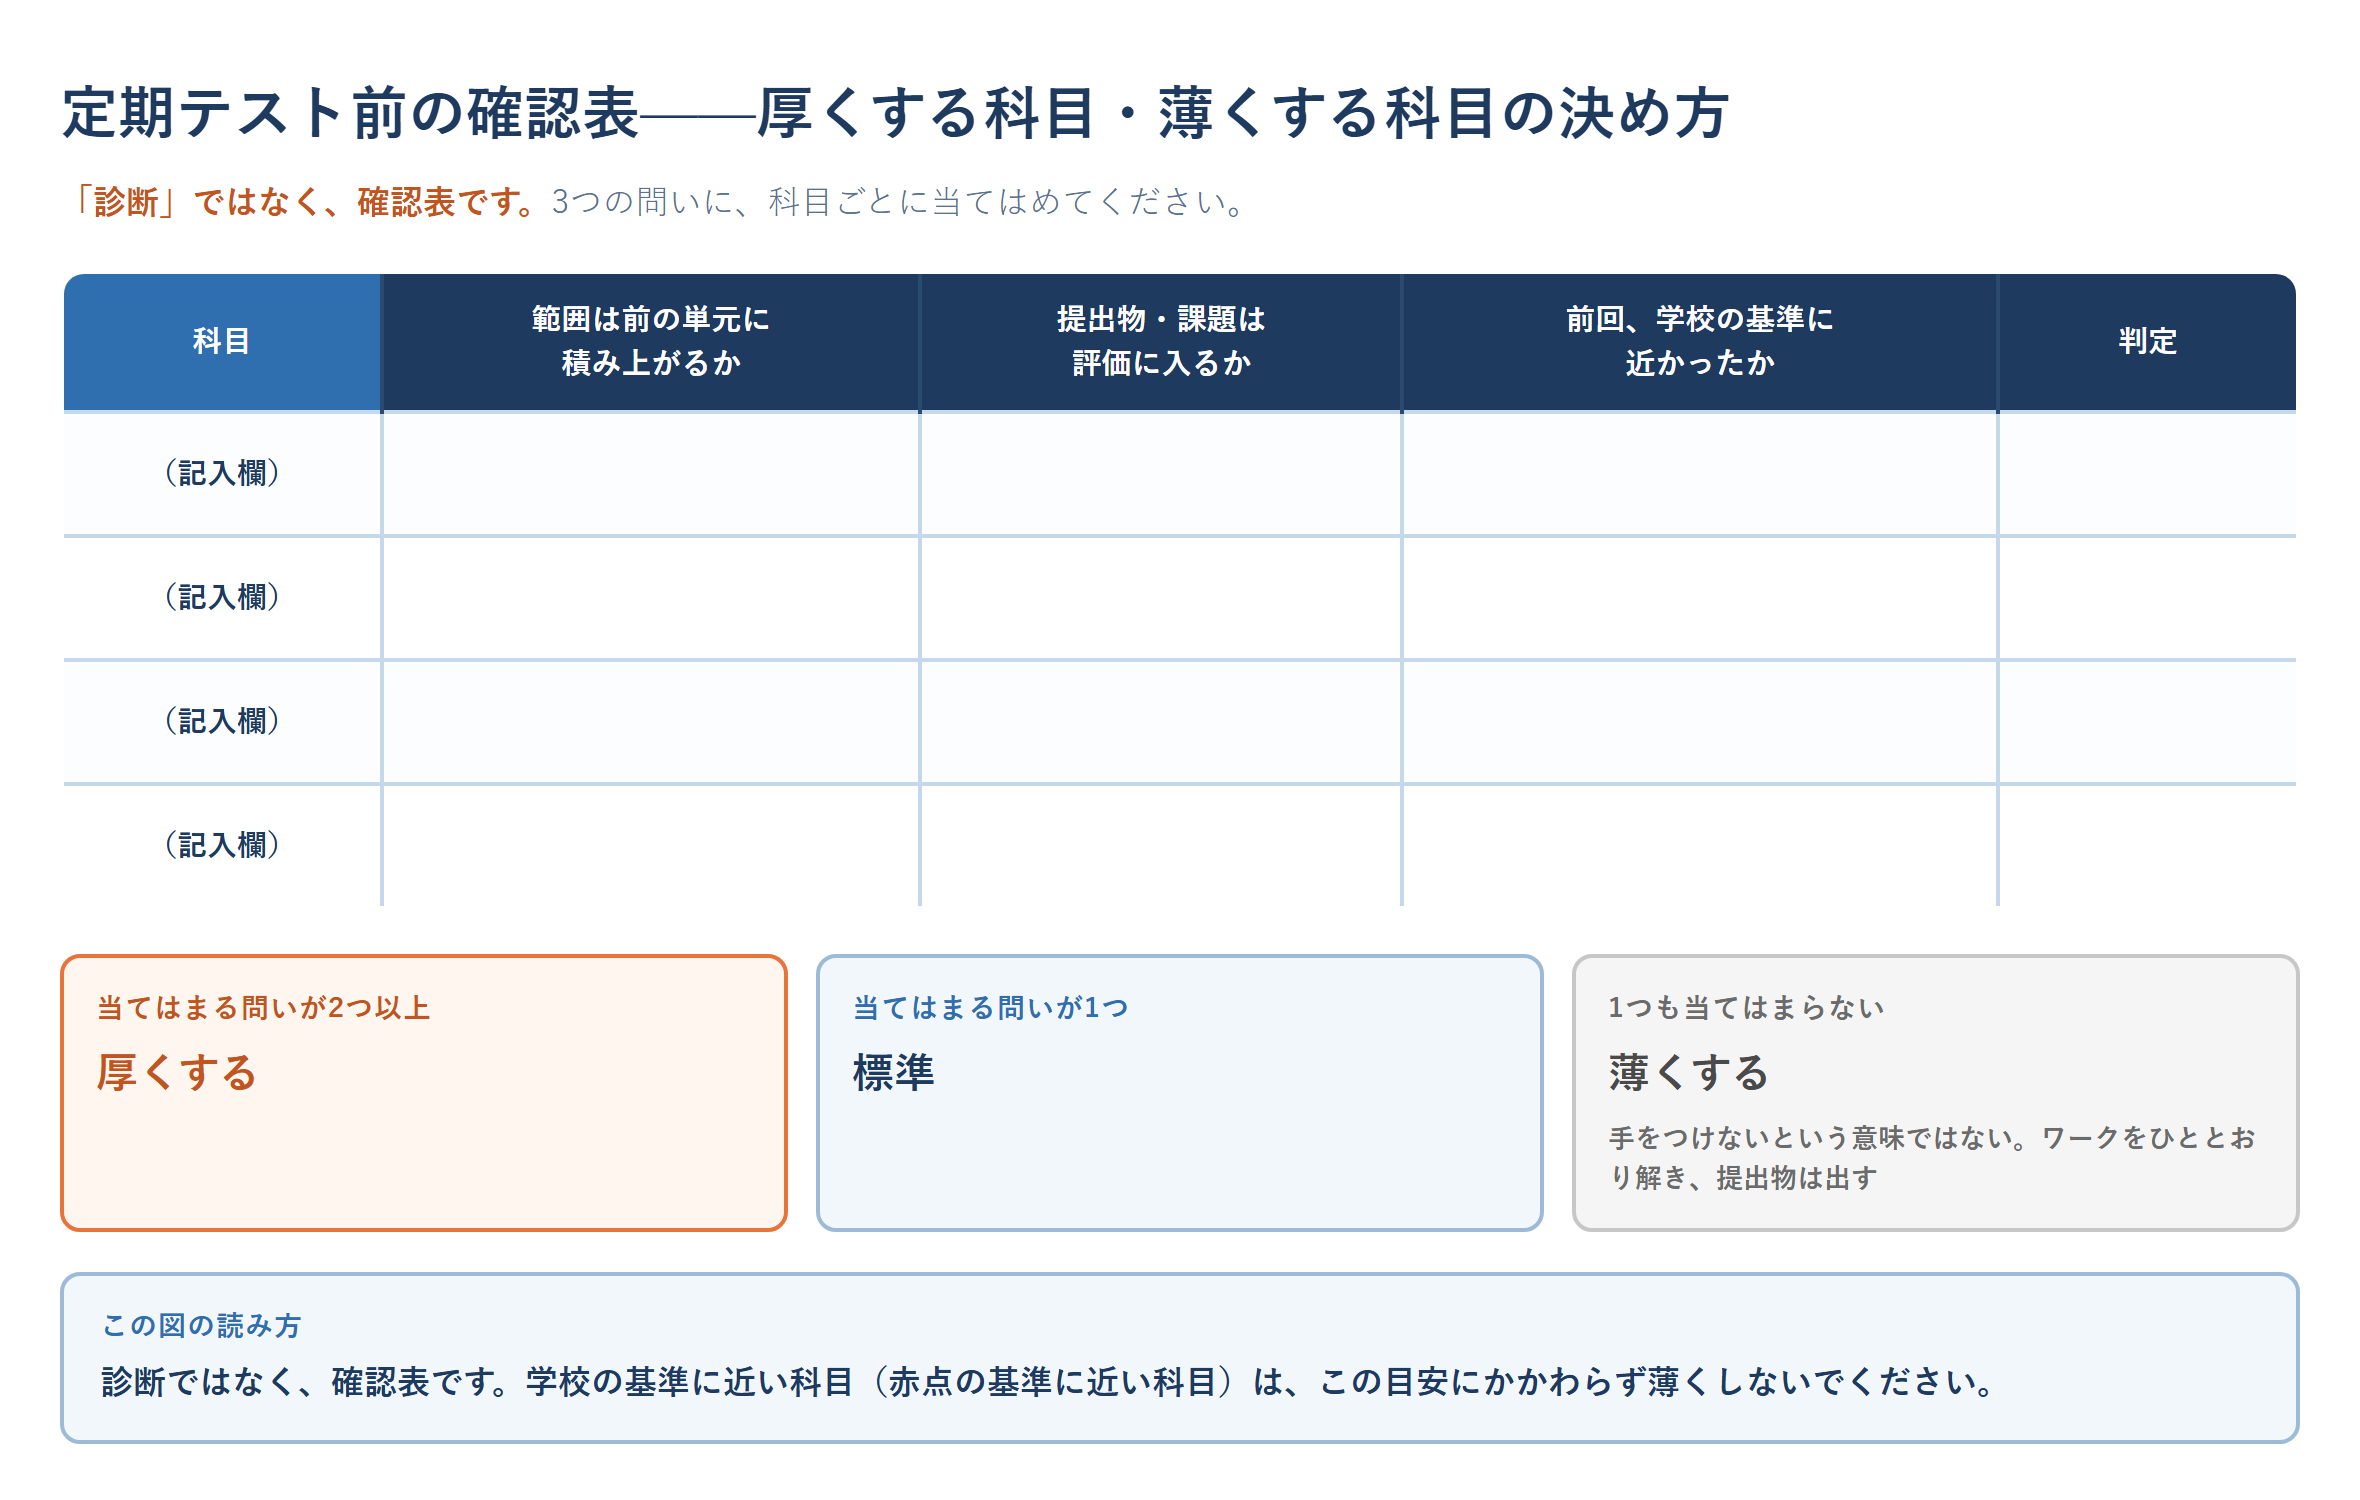Click the 薄くする heading in gray card
The height and width of the screenshot is (1500, 2360).
(x=1689, y=1073)
